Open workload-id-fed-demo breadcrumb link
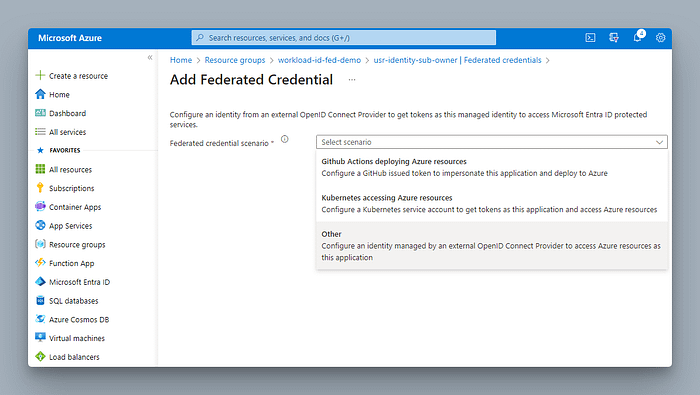The width and height of the screenshot is (700, 395). coord(319,60)
